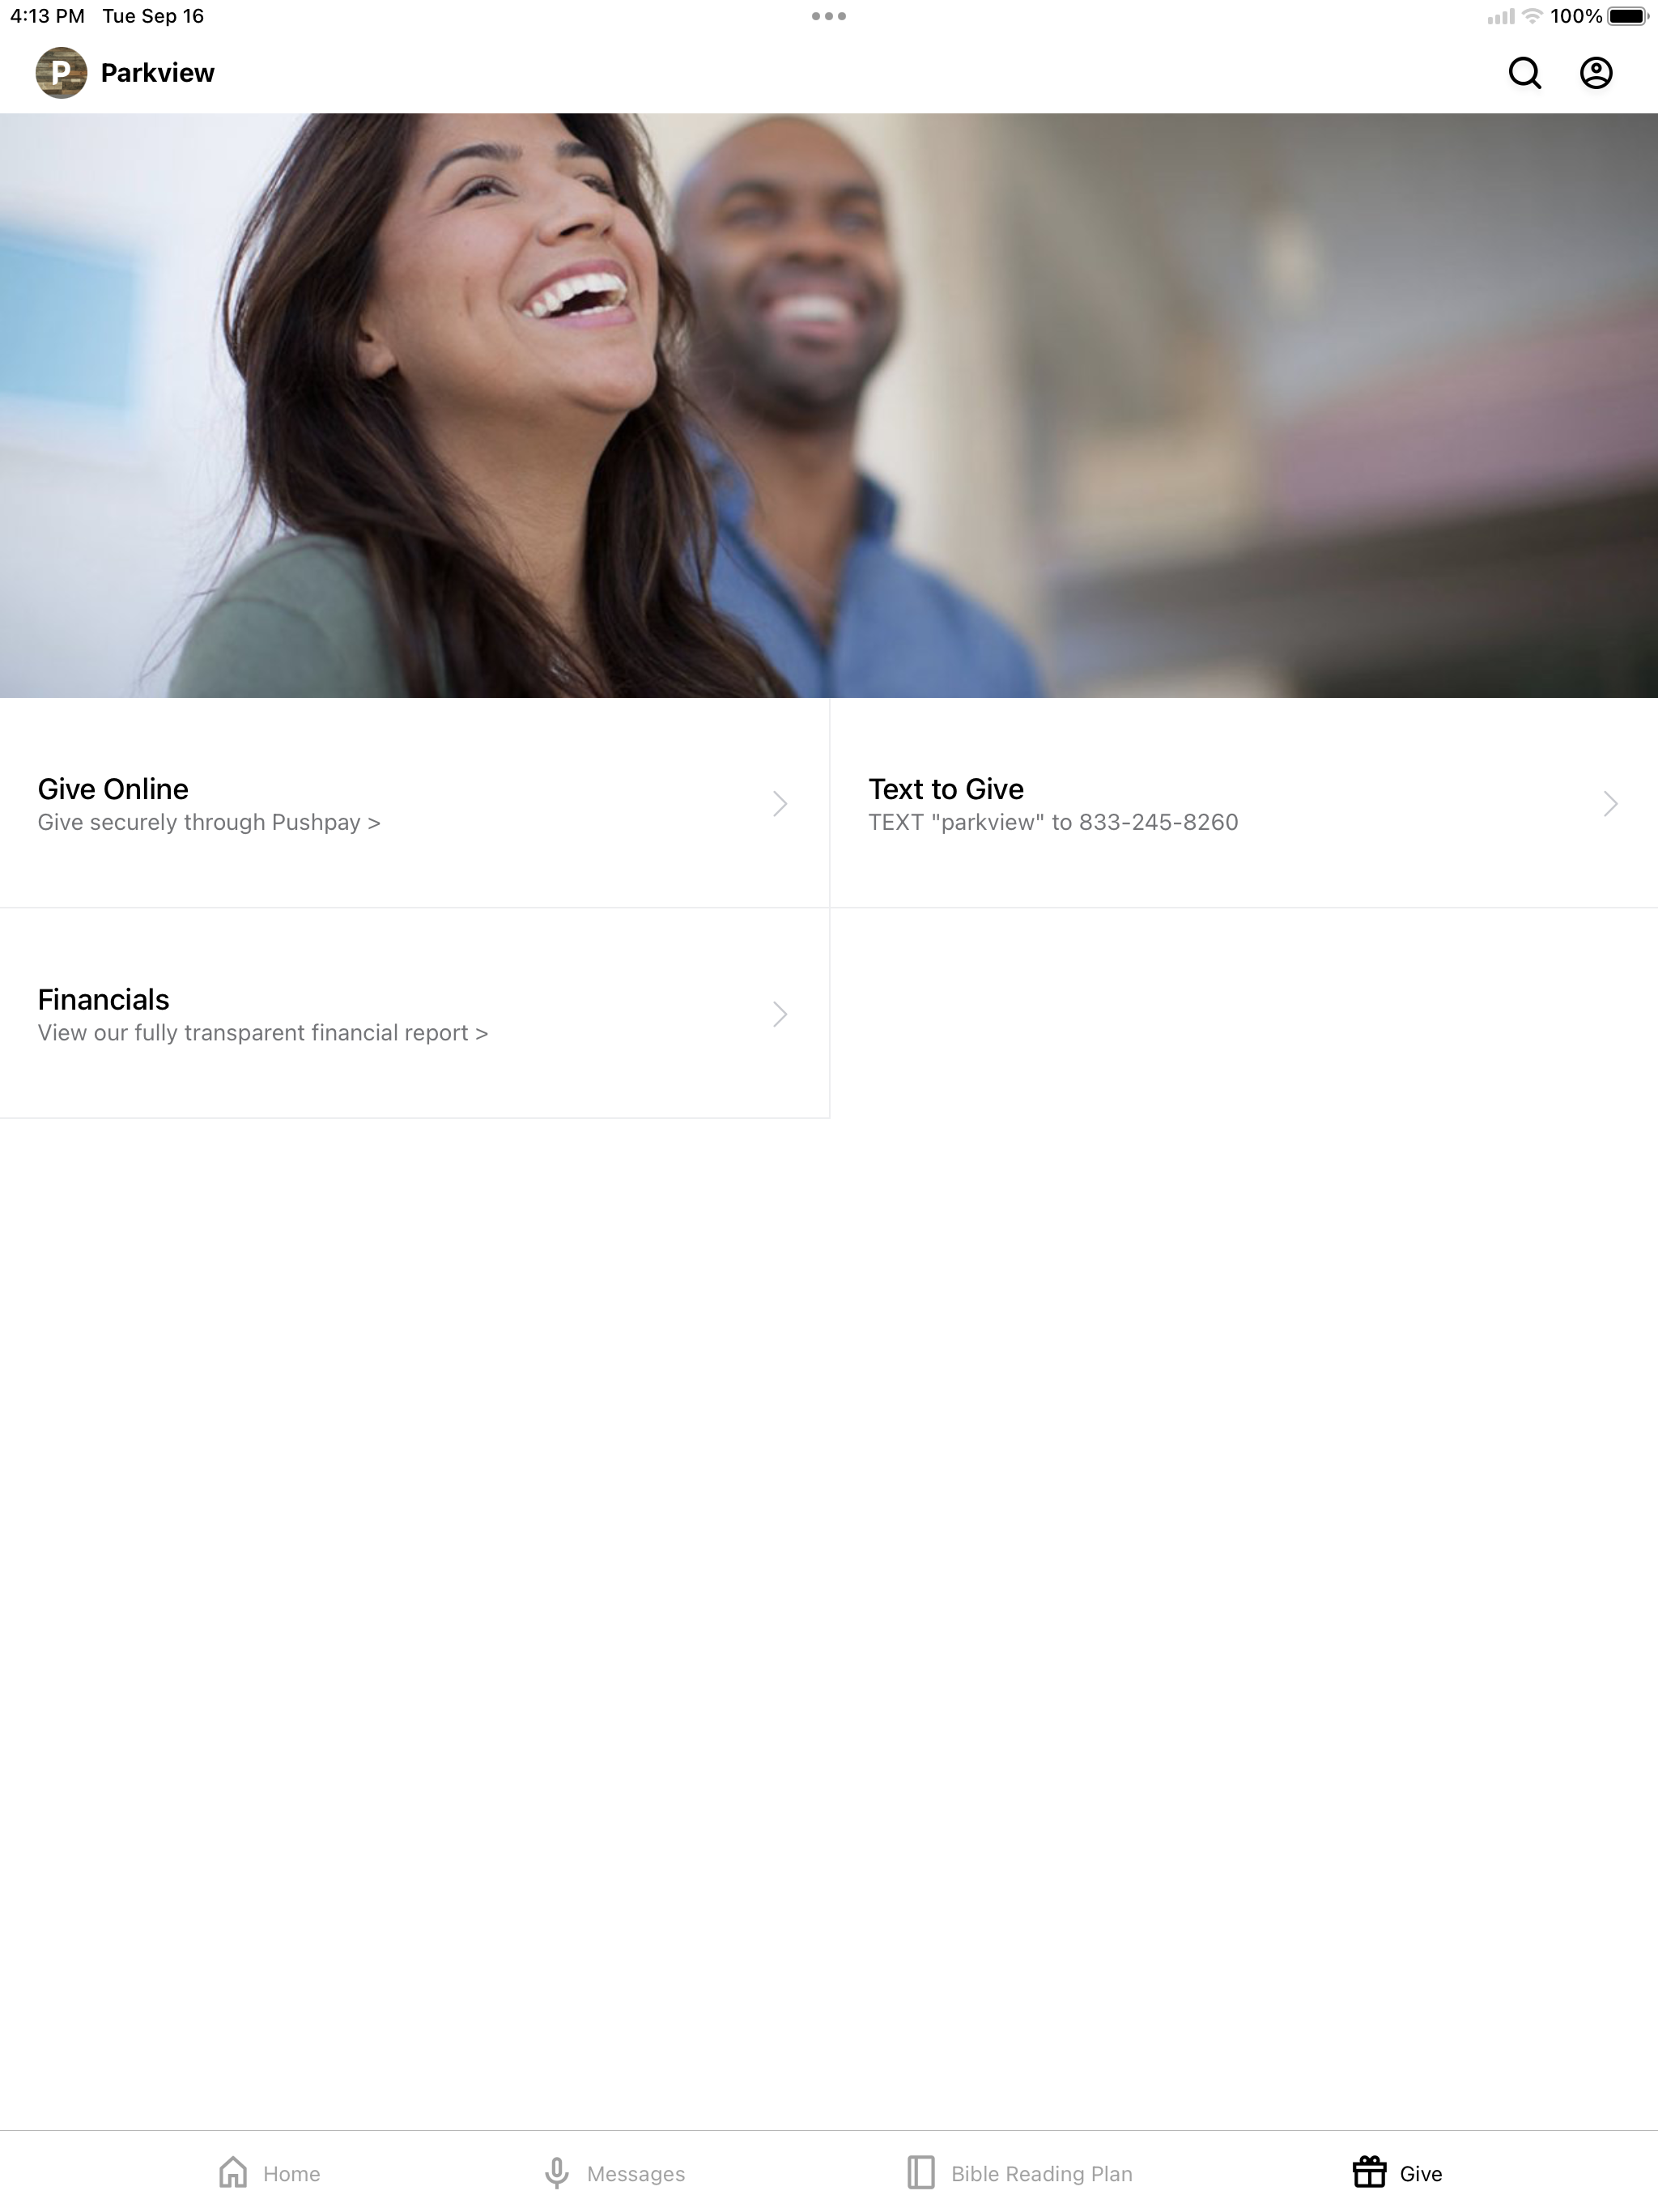The image size is (1658, 2212).
Task: Tap the Bible Reading Plan book icon
Action: pos(921,2173)
